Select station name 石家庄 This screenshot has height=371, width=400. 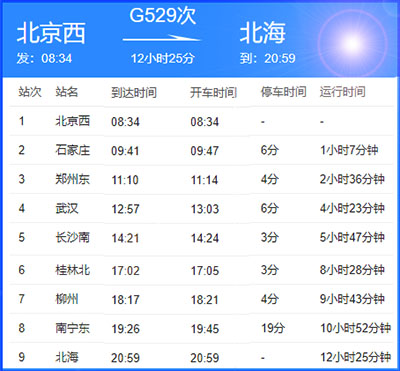point(73,150)
